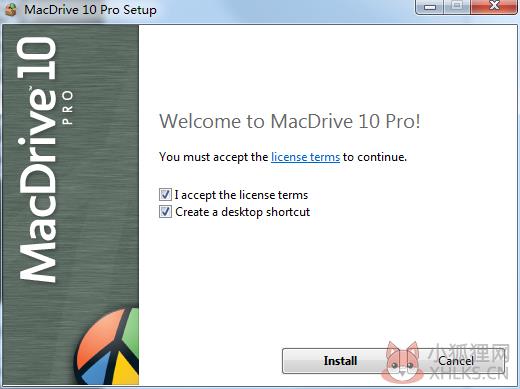Click the disabled maximize window button
Screen dimensions: 520x389
click(x=457, y=7)
